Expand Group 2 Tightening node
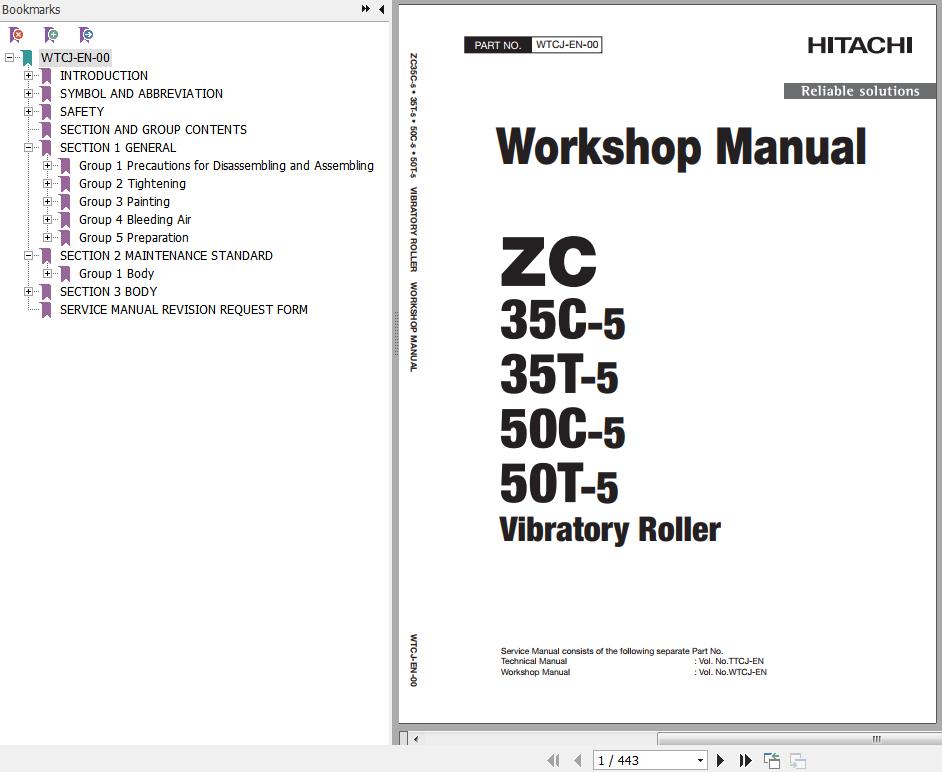 (x=47, y=184)
